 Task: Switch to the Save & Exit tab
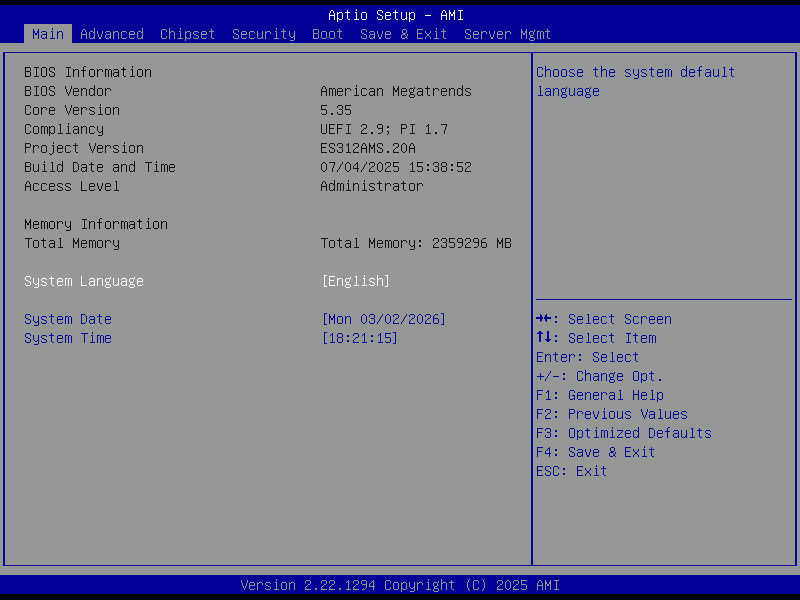(403, 33)
